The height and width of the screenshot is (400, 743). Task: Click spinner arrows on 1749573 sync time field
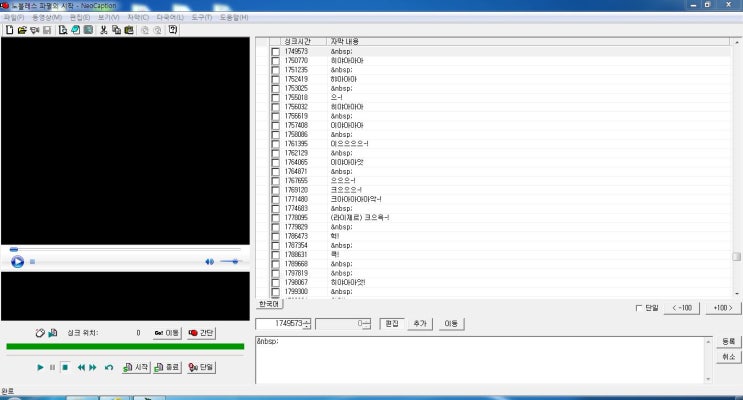click(x=307, y=324)
